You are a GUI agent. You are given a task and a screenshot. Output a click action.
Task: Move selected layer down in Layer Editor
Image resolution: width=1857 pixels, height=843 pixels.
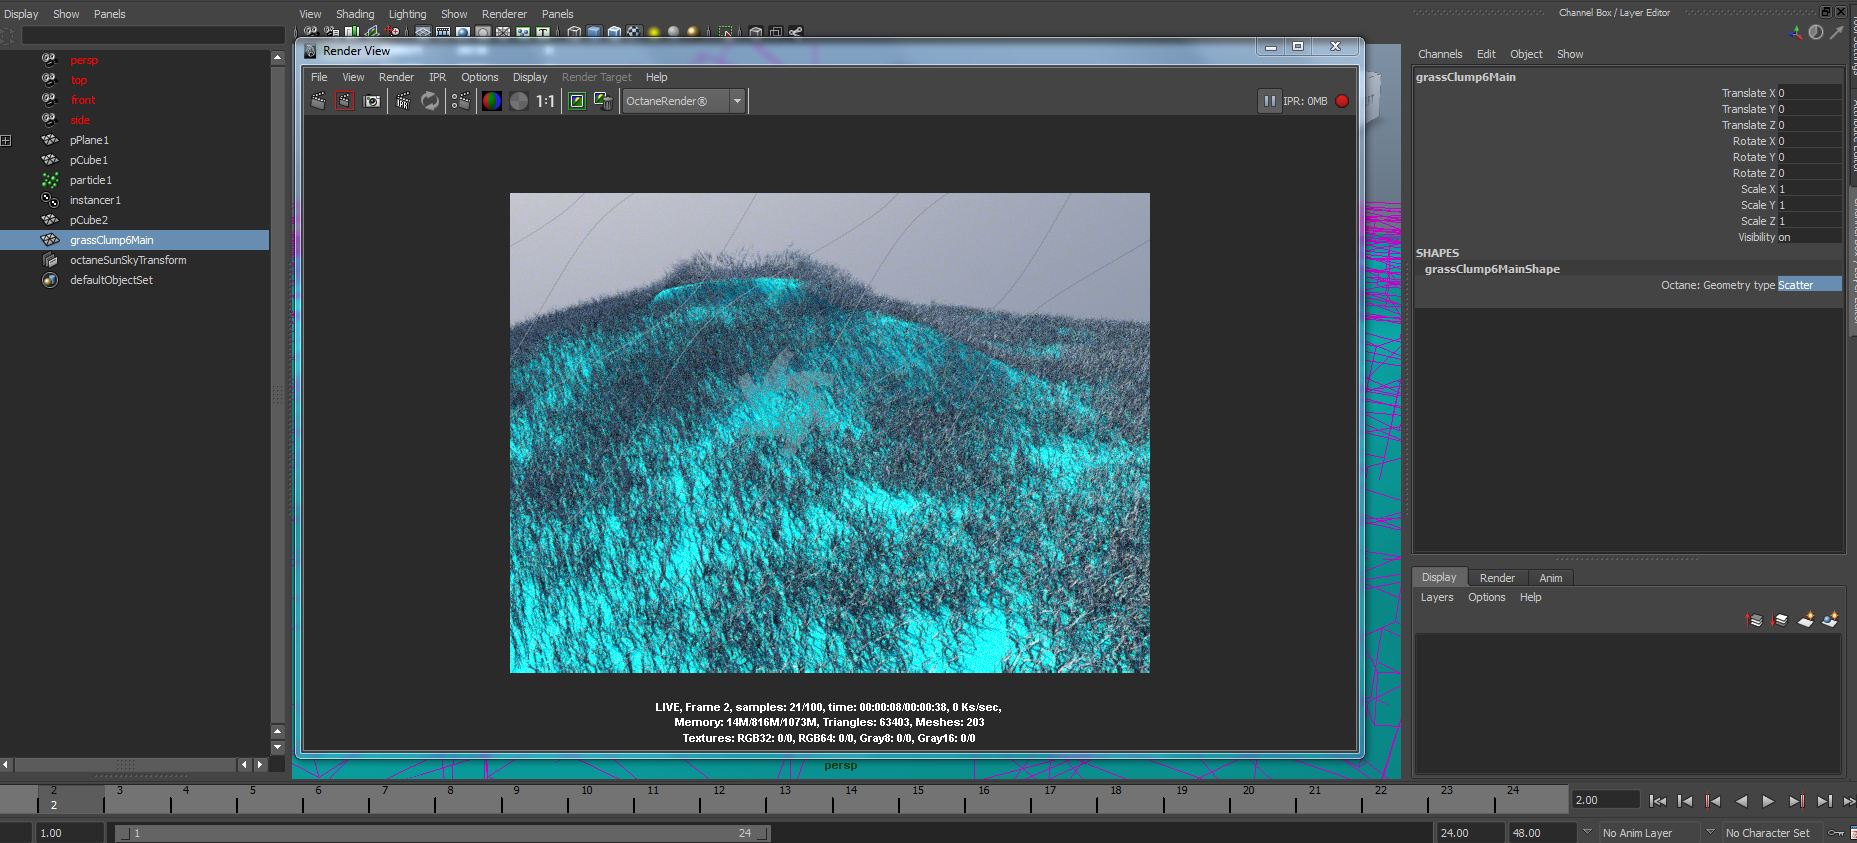[x=1780, y=620]
